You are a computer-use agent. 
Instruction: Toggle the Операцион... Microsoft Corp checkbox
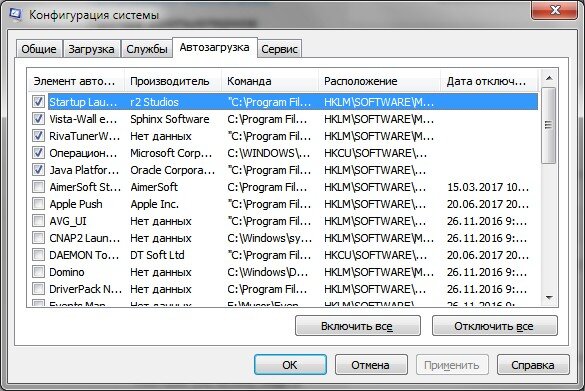tap(38, 153)
